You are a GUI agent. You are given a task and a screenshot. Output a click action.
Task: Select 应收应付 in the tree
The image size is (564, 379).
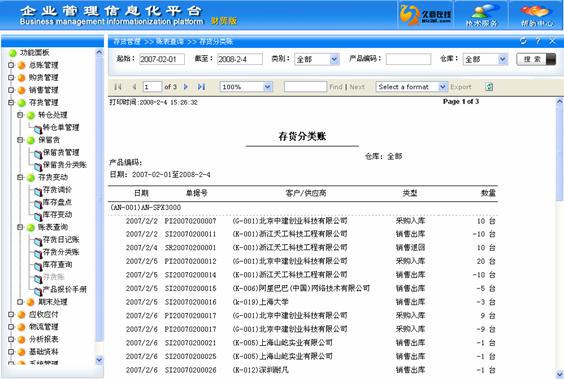tap(44, 314)
